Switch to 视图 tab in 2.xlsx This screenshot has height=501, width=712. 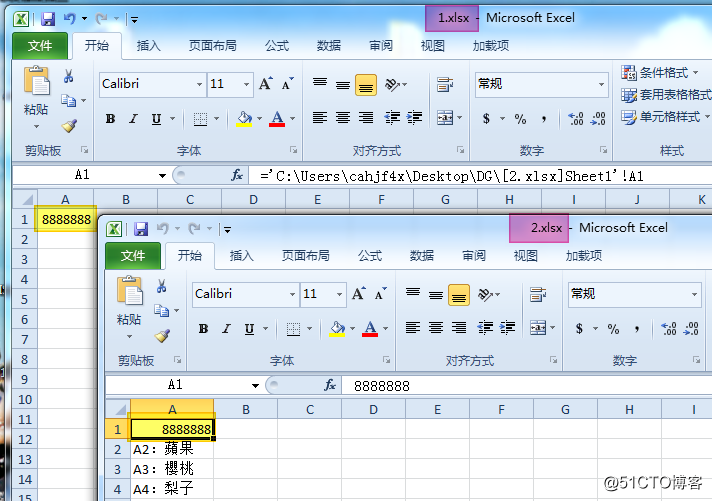[x=525, y=255]
